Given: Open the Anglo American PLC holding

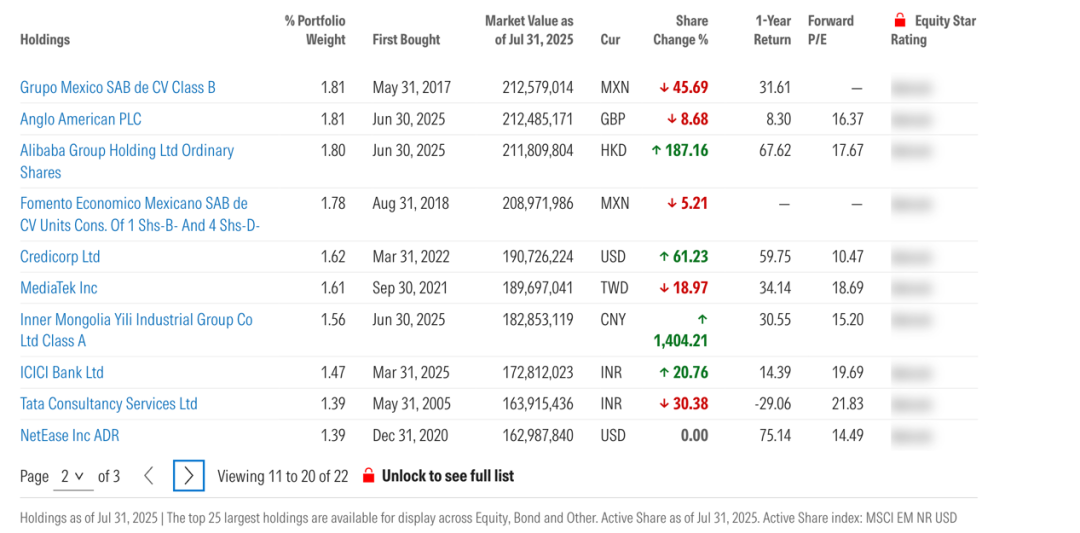Looking at the screenshot, I should pyautogui.click(x=81, y=119).
